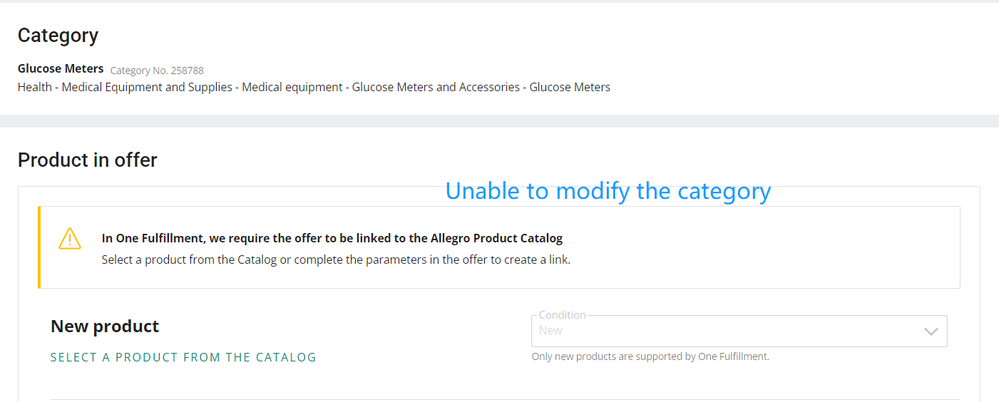Select the bold Glucose Meters category name

pos(61,69)
